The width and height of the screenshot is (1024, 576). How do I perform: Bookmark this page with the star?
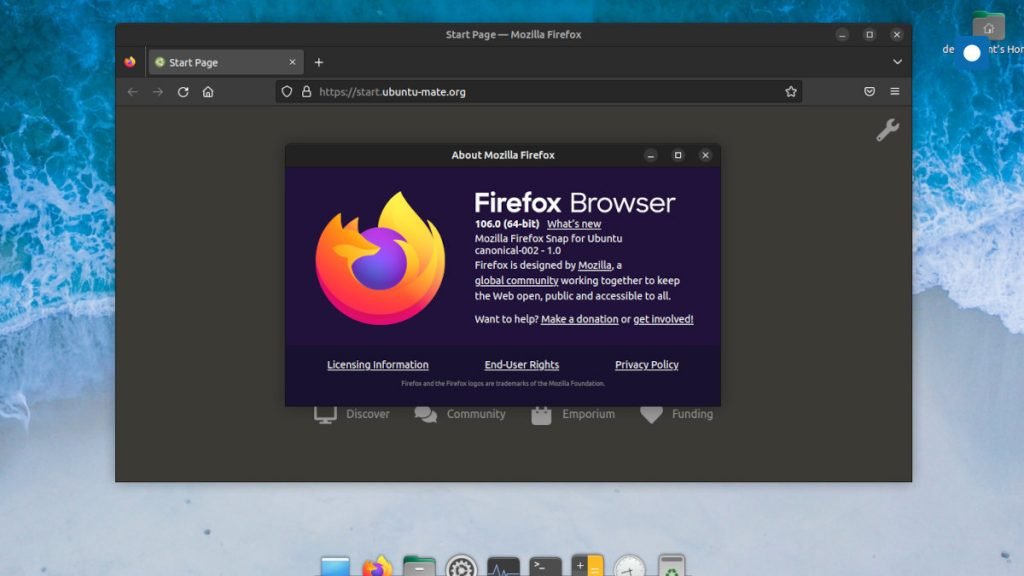tap(791, 92)
